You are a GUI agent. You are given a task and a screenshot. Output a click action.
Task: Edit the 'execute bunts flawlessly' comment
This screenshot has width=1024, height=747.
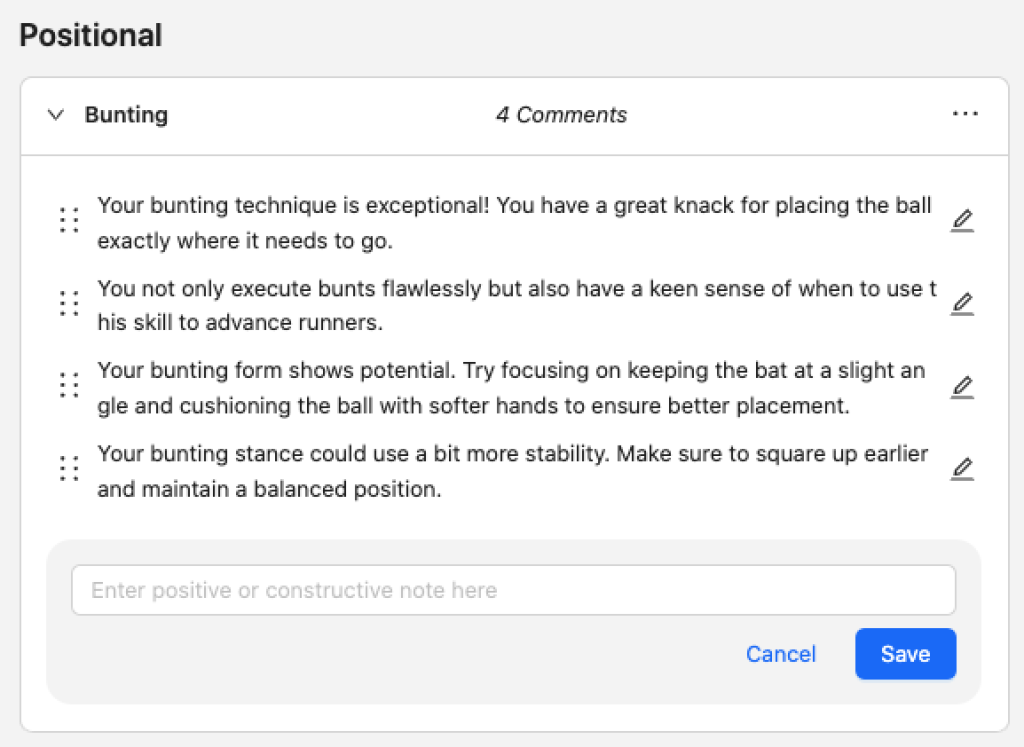(x=962, y=303)
